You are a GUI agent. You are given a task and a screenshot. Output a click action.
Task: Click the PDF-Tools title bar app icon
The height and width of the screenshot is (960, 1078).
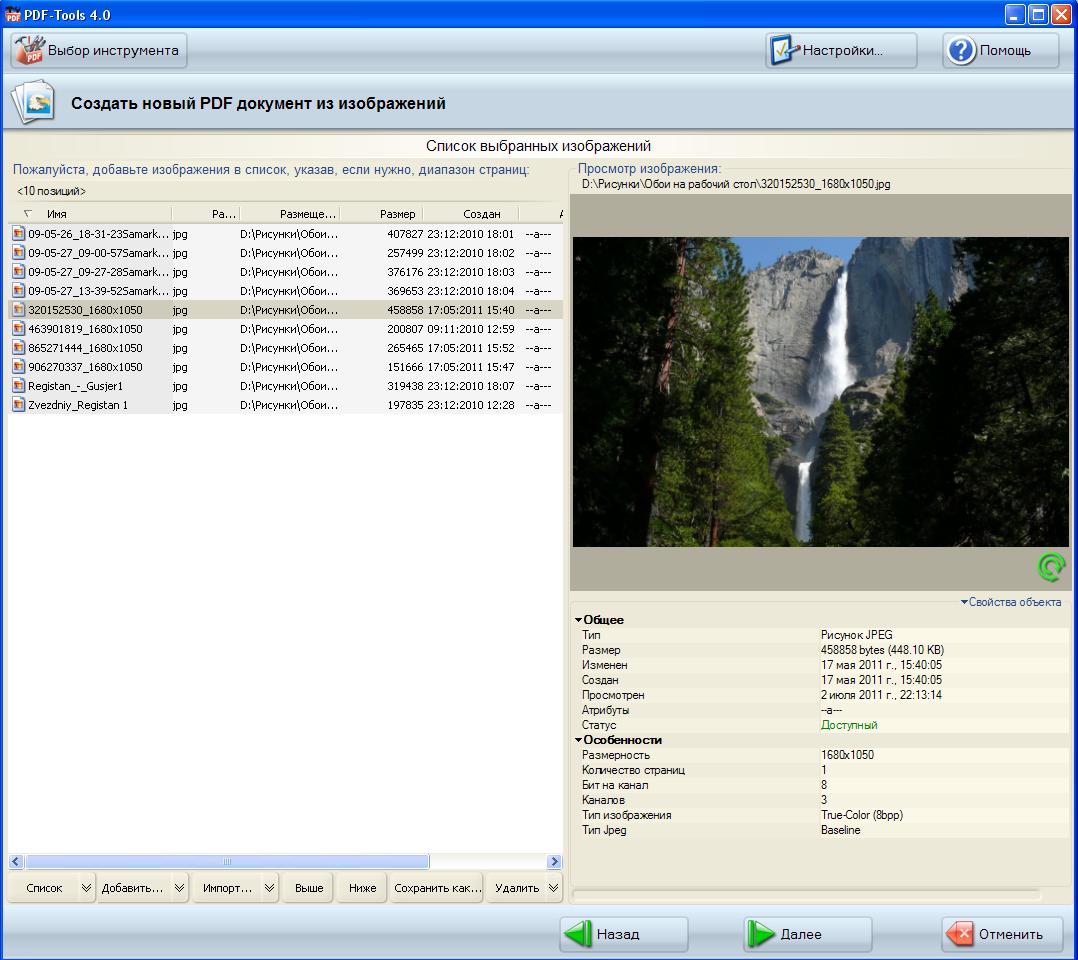(x=12, y=14)
